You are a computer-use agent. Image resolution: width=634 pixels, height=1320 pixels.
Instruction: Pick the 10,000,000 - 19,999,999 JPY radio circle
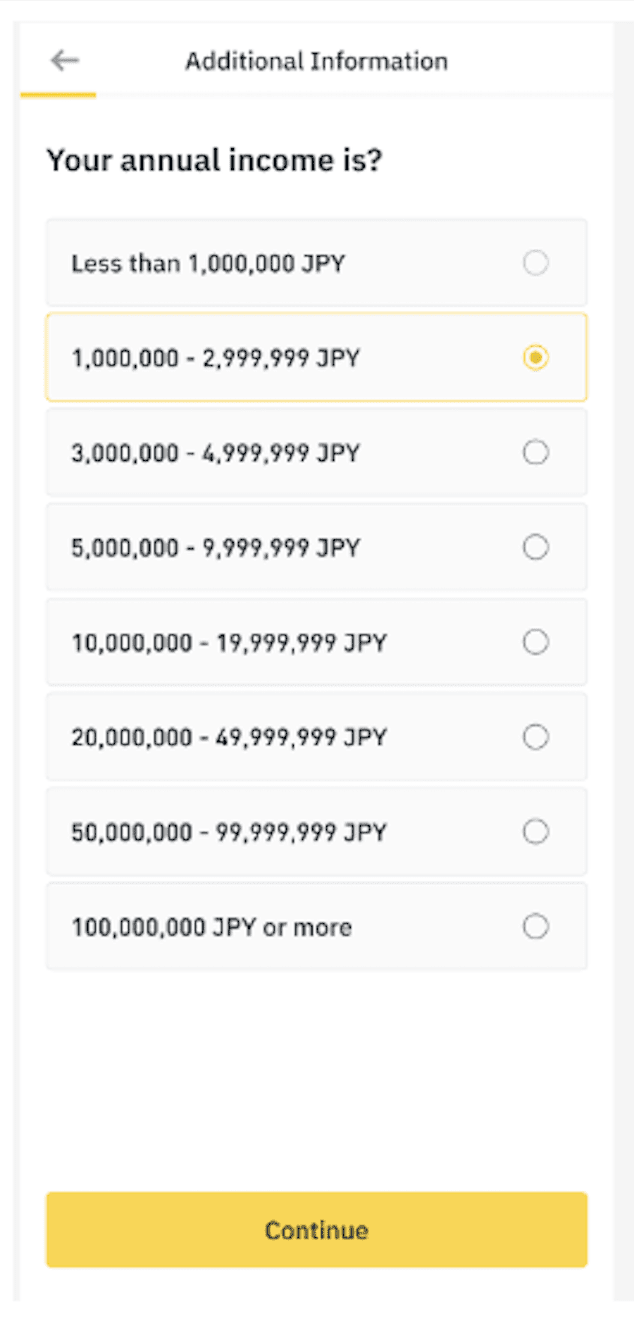coord(536,642)
